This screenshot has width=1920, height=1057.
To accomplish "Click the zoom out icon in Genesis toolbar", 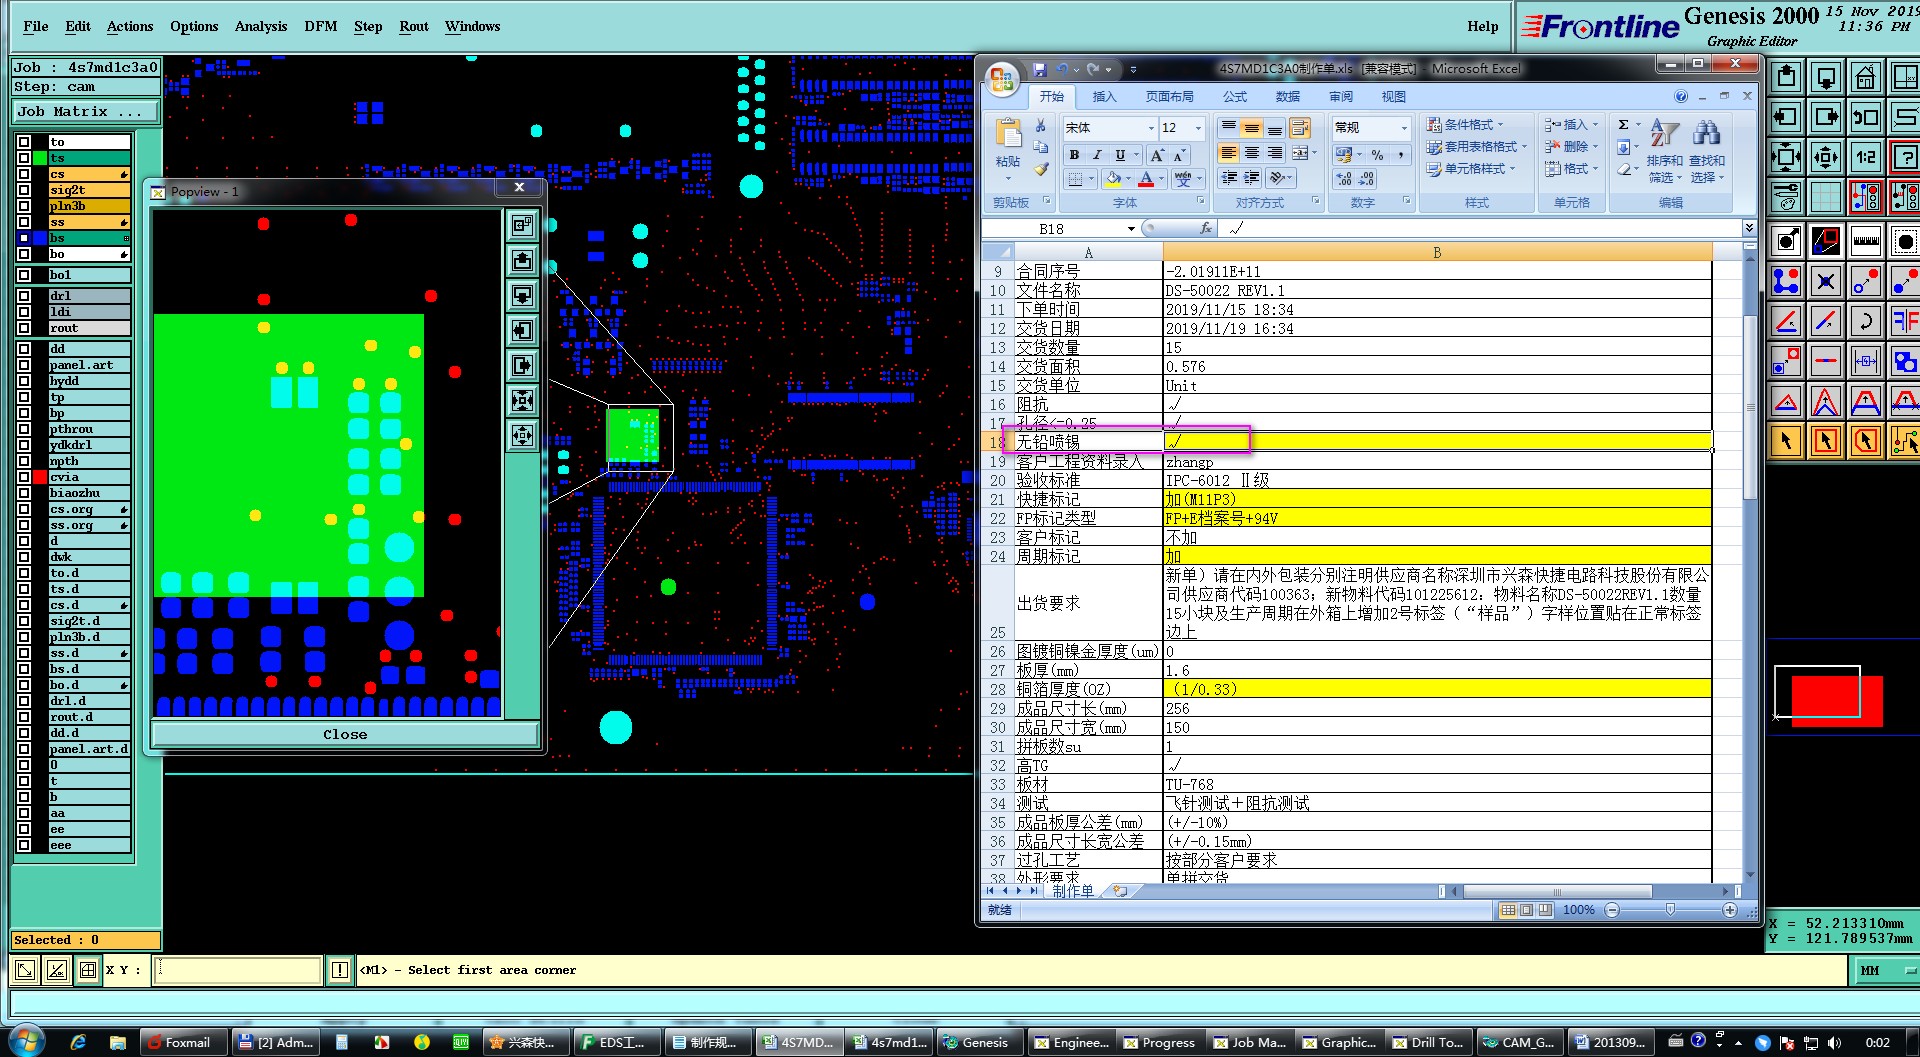I will [1826, 157].
